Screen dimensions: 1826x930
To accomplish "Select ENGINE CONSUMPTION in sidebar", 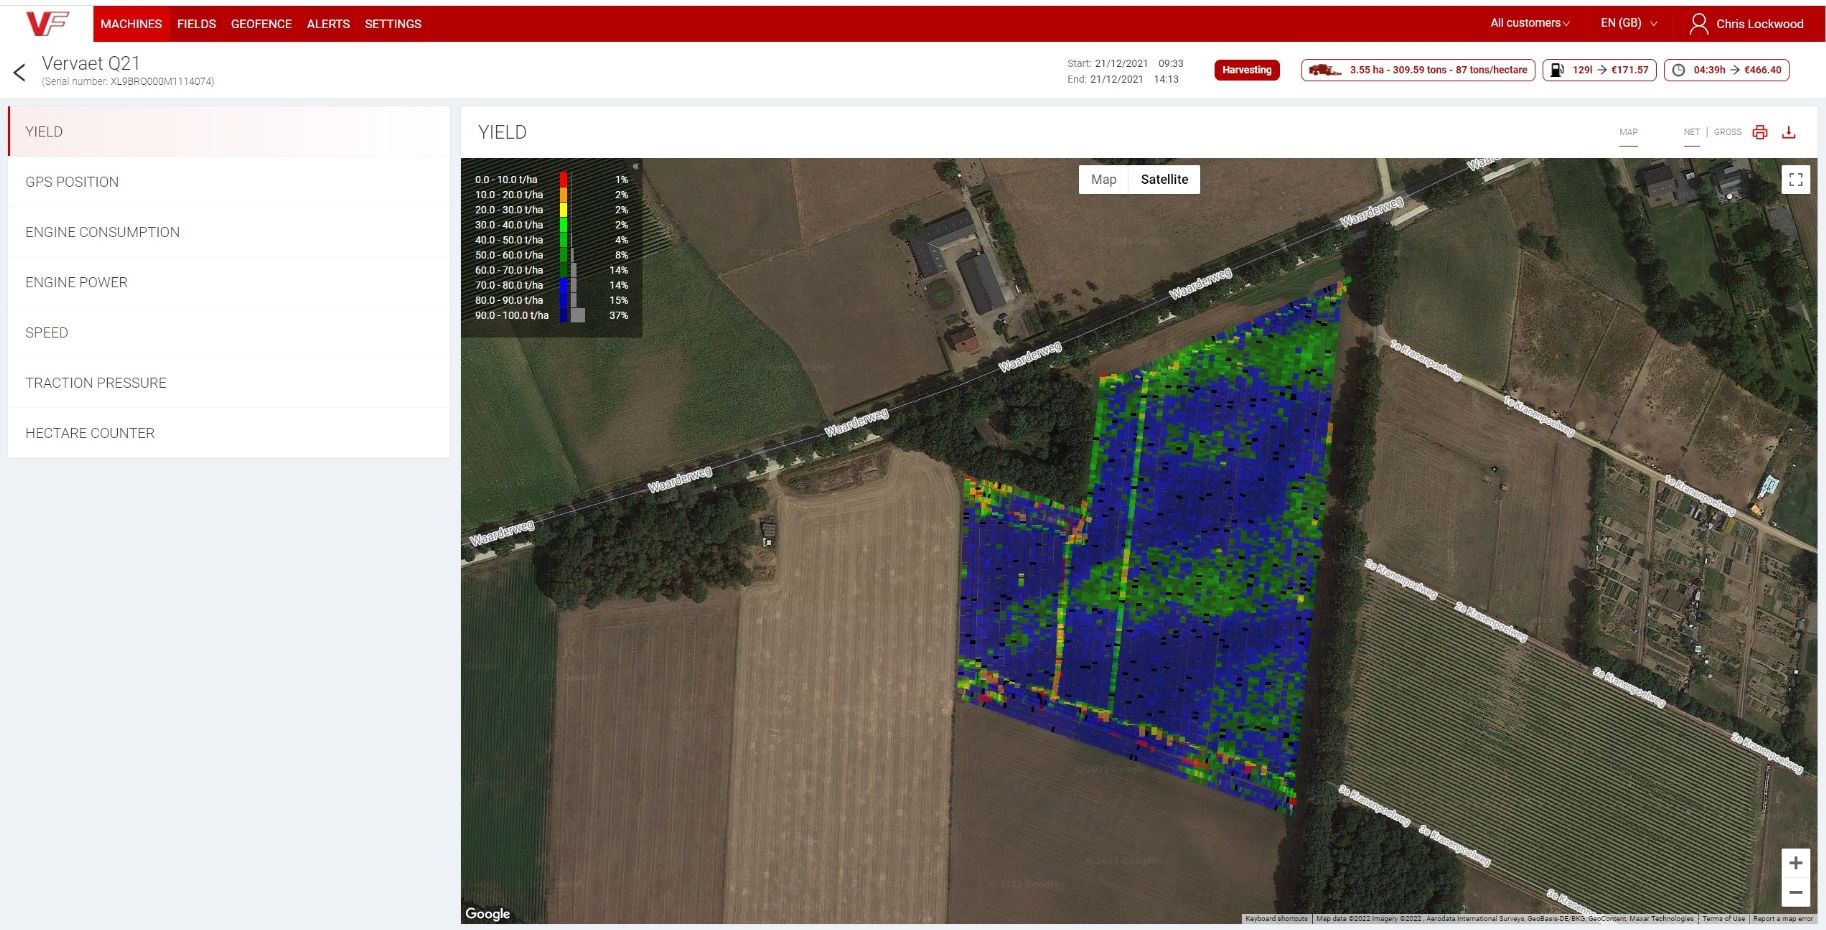I will click(102, 232).
